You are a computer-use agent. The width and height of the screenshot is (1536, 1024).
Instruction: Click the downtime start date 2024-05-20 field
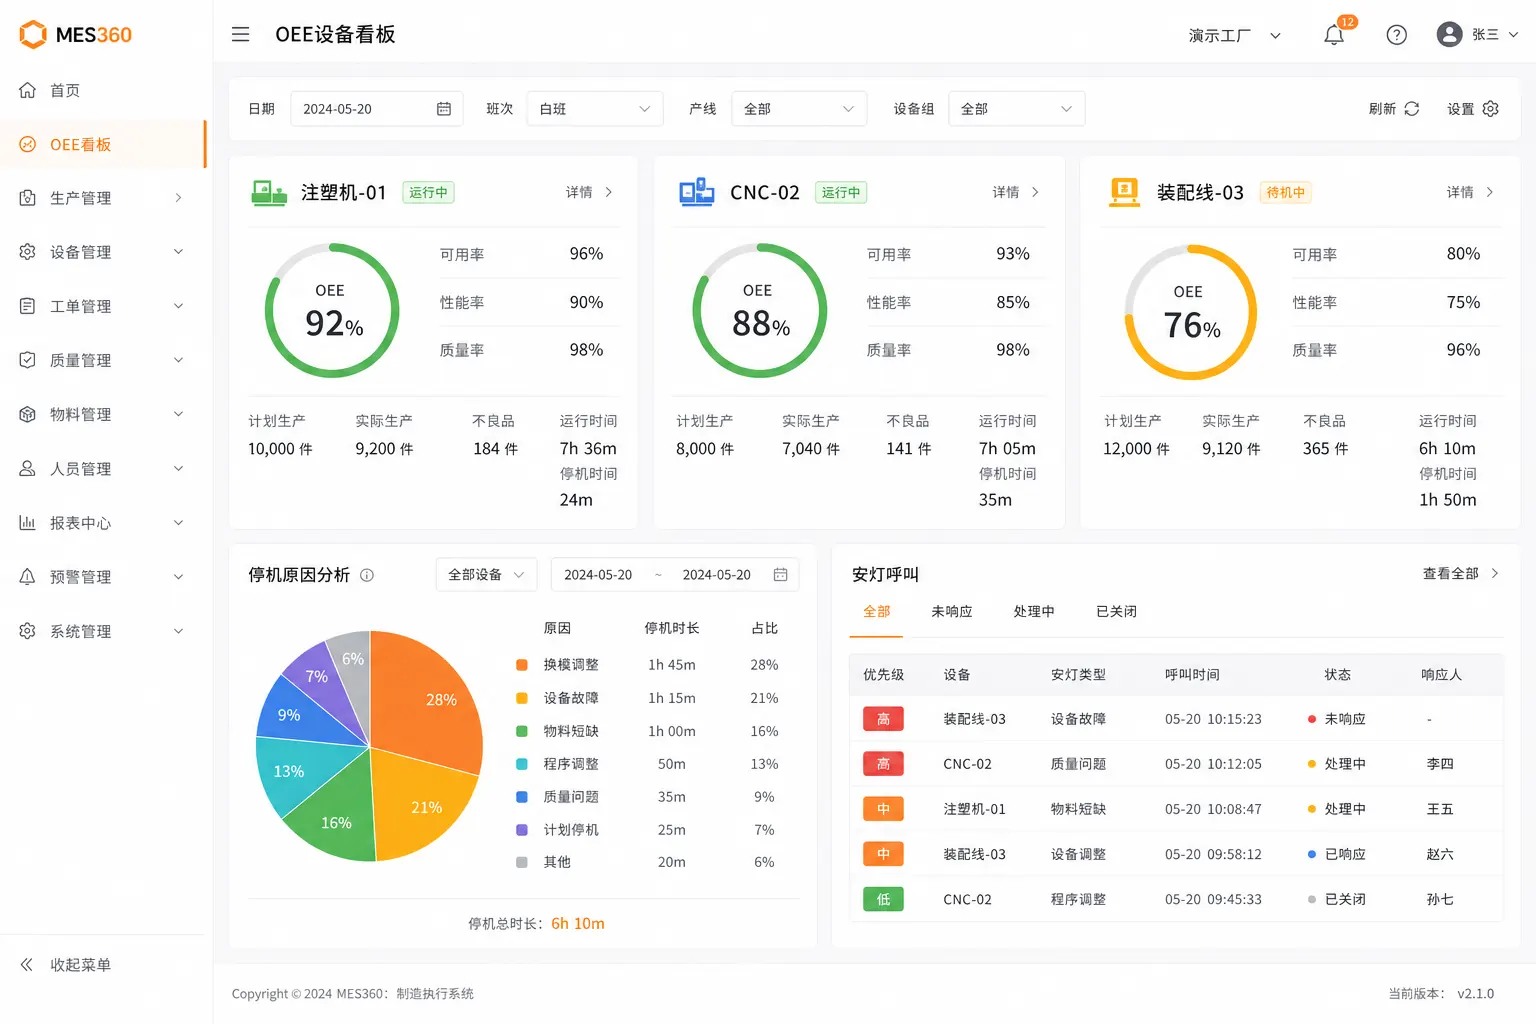tap(598, 575)
